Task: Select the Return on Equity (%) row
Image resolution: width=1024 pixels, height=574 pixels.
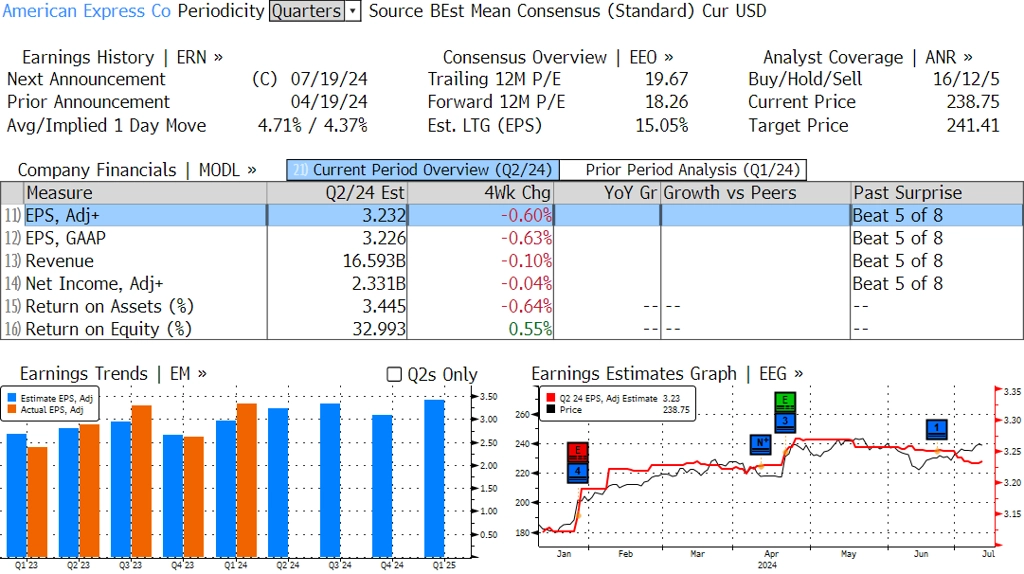Action: point(511,329)
